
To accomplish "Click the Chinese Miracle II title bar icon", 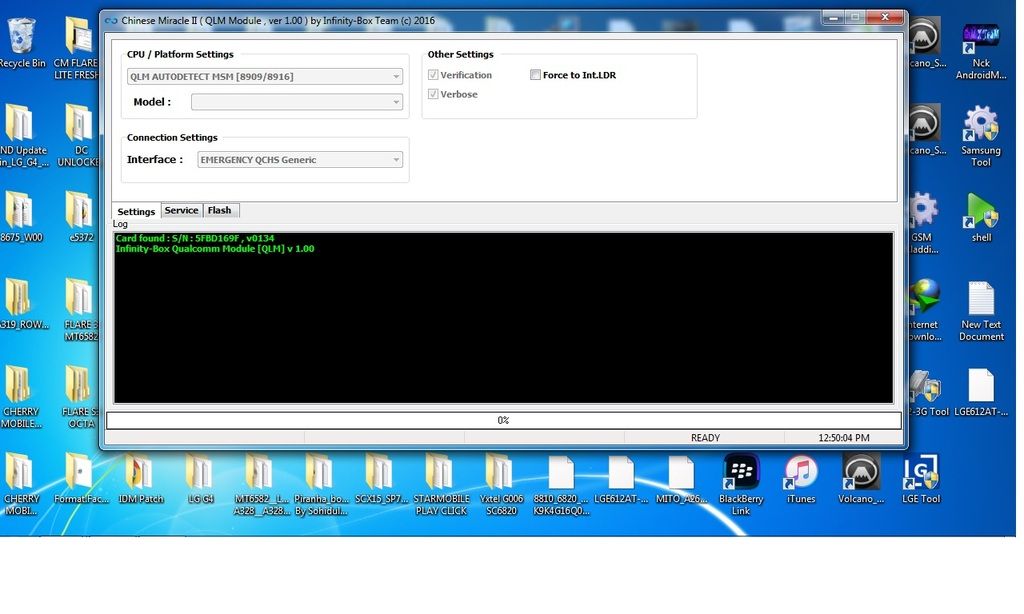I will (111, 20).
